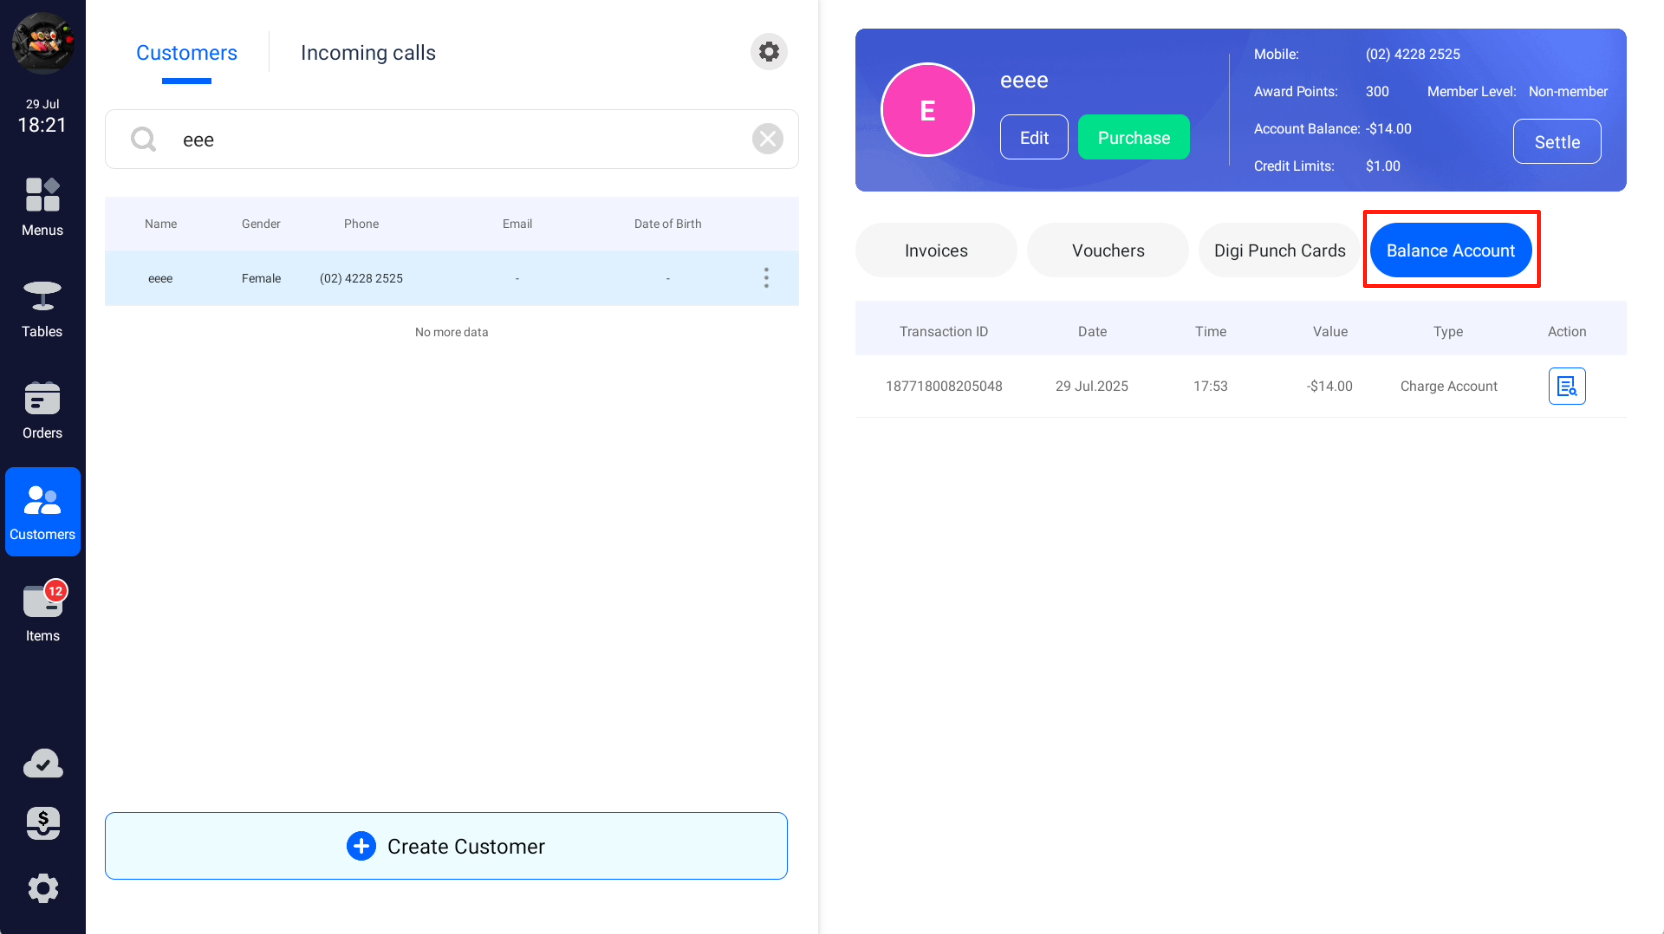Viewport: 1664px width, 934px height.
Task: Open more options for customer eeee
Action: pyautogui.click(x=766, y=278)
